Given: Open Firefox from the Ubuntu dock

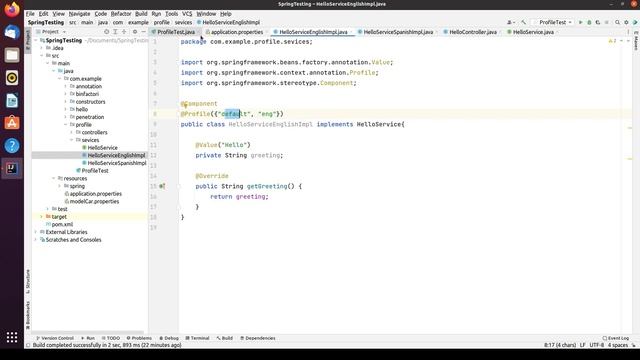Looking at the screenshot, I should [x=12, y=9].
